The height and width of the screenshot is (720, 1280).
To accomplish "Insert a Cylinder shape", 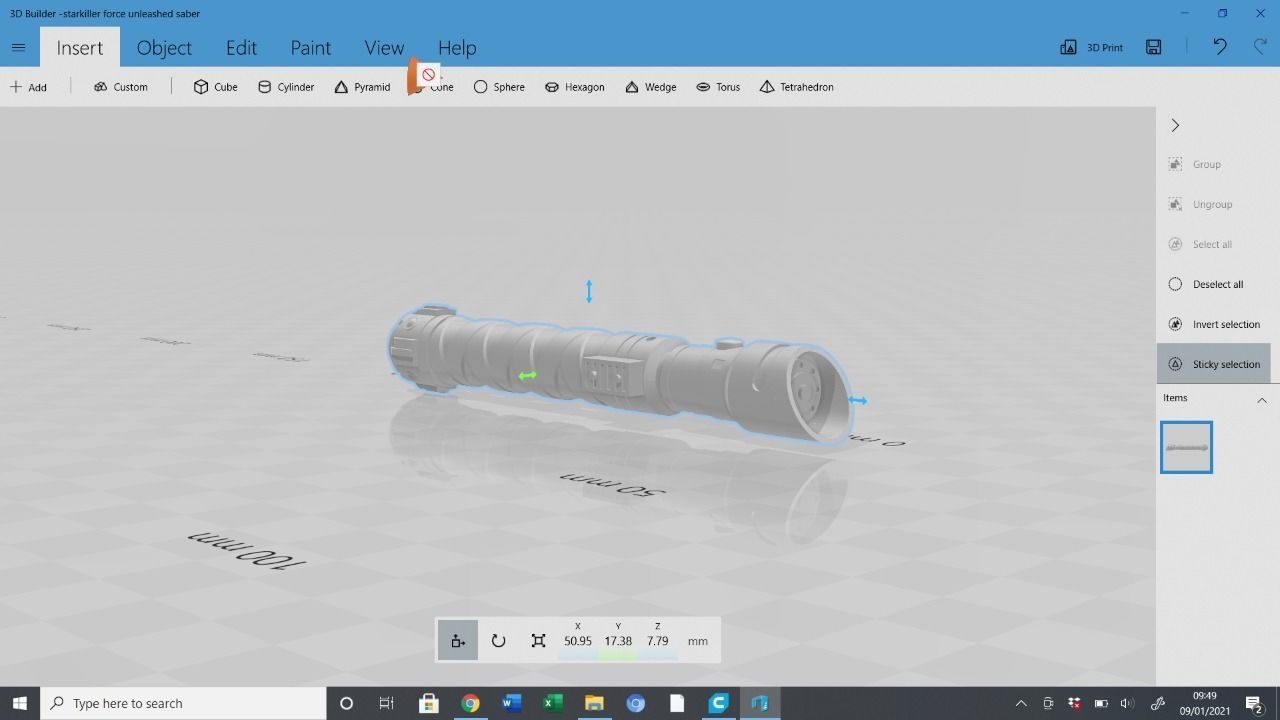I will pyautogui.click(x=286, y=87).
